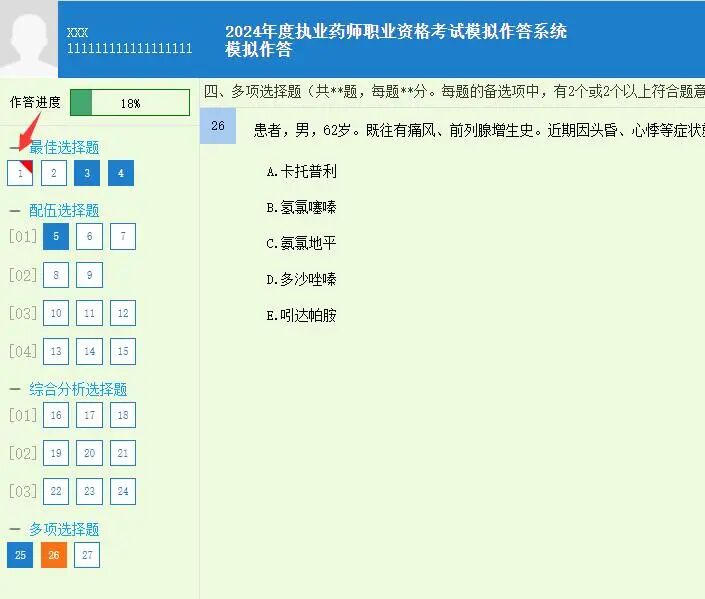Select option D 多沙唑嗪
Image resolution: width=705 pixels, height=599 pixels.
301,279
